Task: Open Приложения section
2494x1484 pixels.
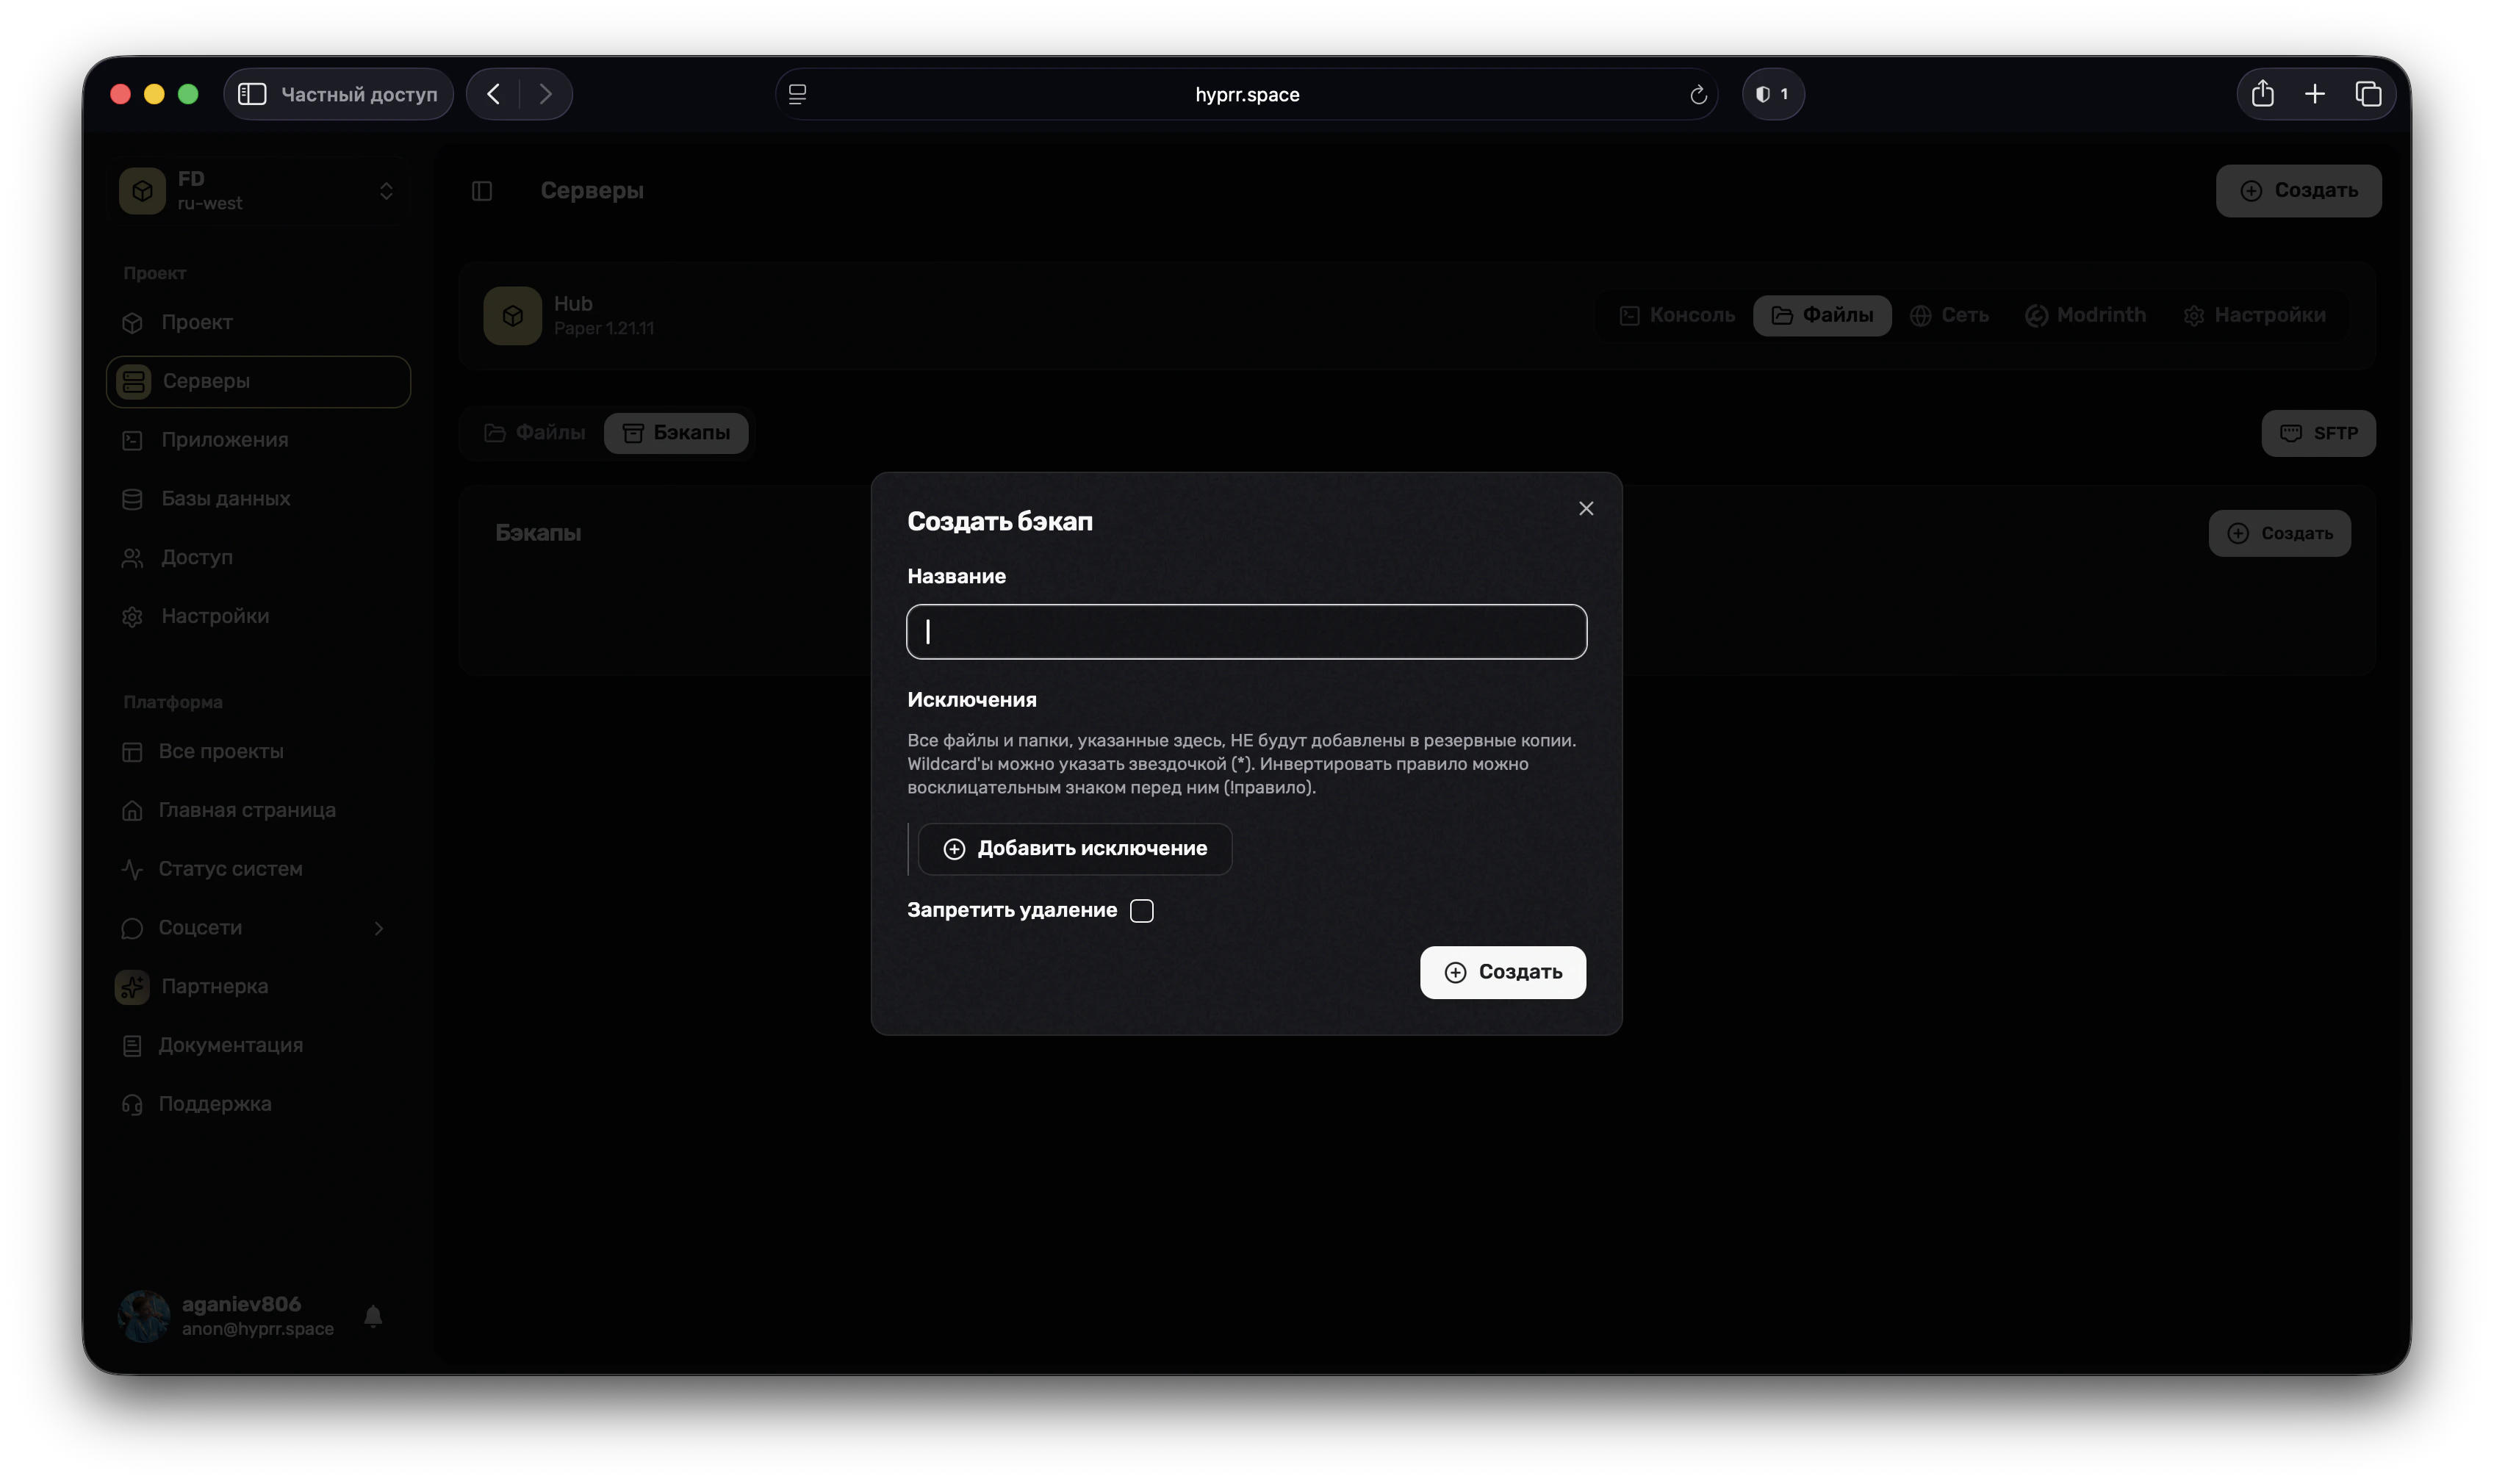Action: coord(258,440)
